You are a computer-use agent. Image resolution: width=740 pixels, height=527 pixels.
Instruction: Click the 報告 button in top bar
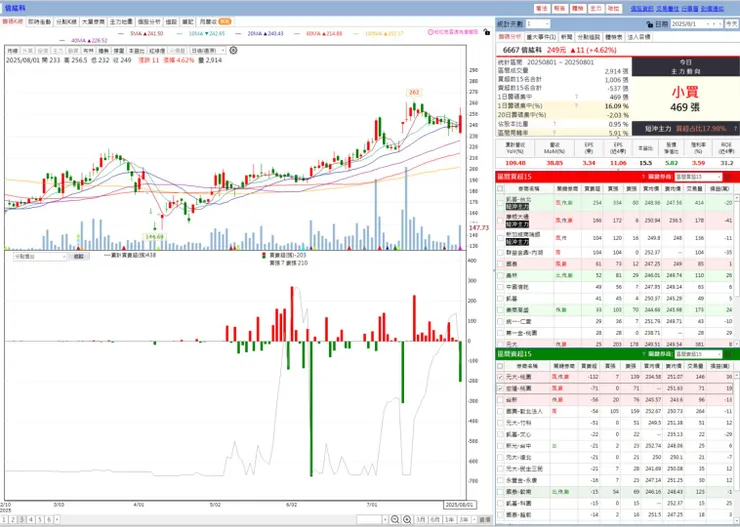click(x=560, y=8)
